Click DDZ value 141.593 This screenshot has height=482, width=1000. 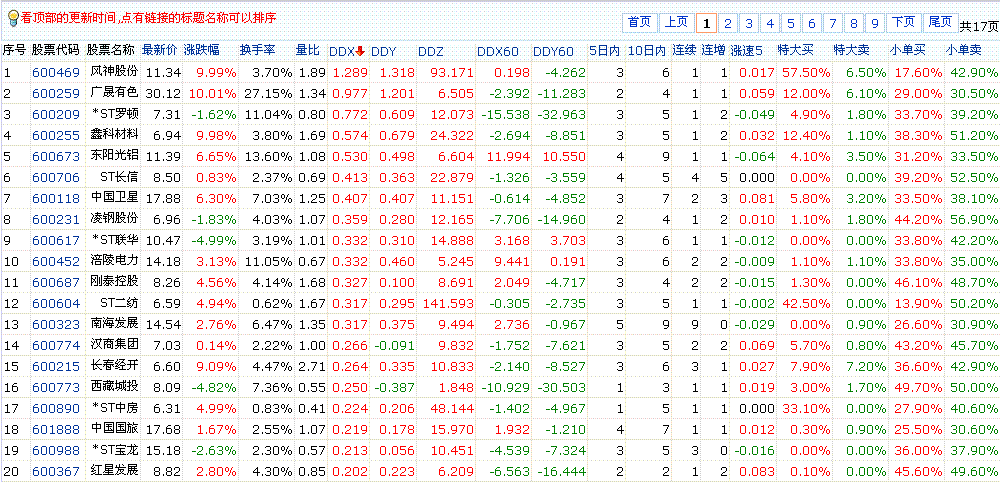[448, 304]
